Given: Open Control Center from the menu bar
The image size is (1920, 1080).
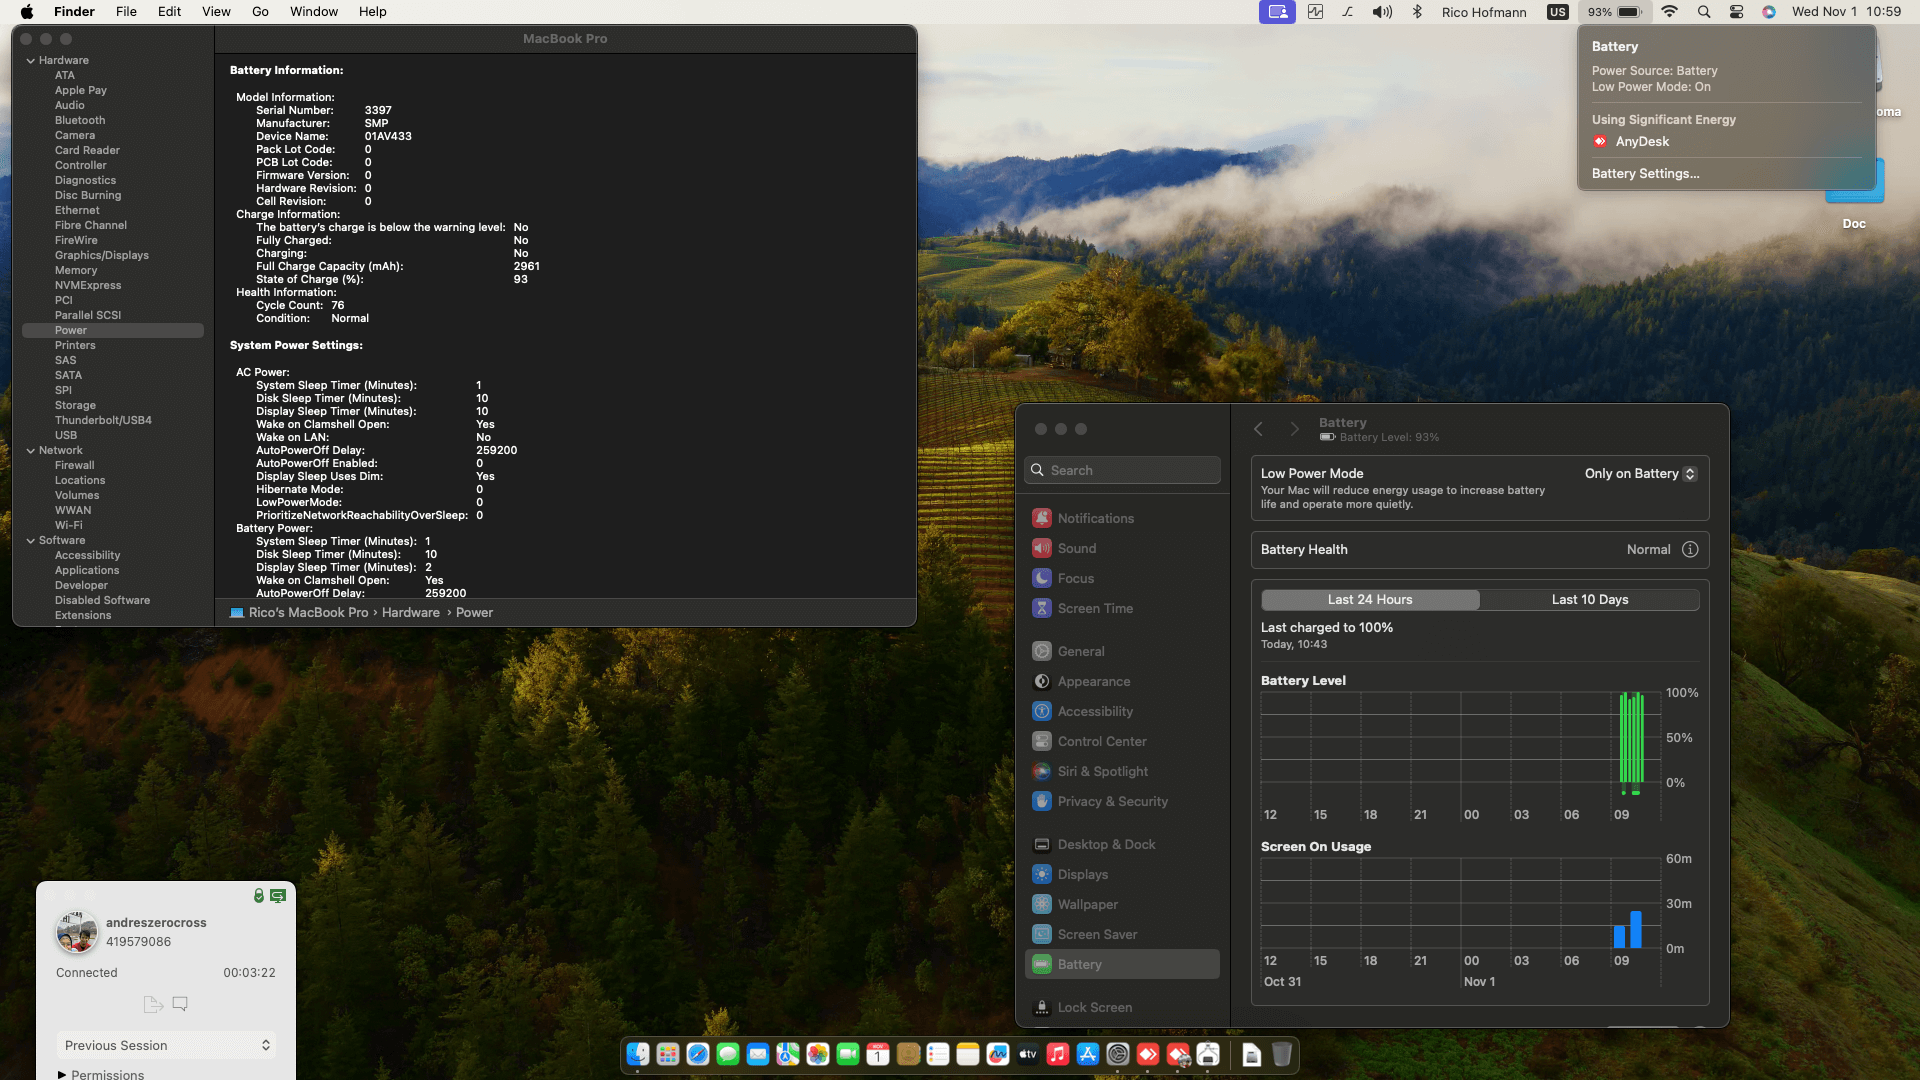Looking at the screenshot, I should point(1736,12).
